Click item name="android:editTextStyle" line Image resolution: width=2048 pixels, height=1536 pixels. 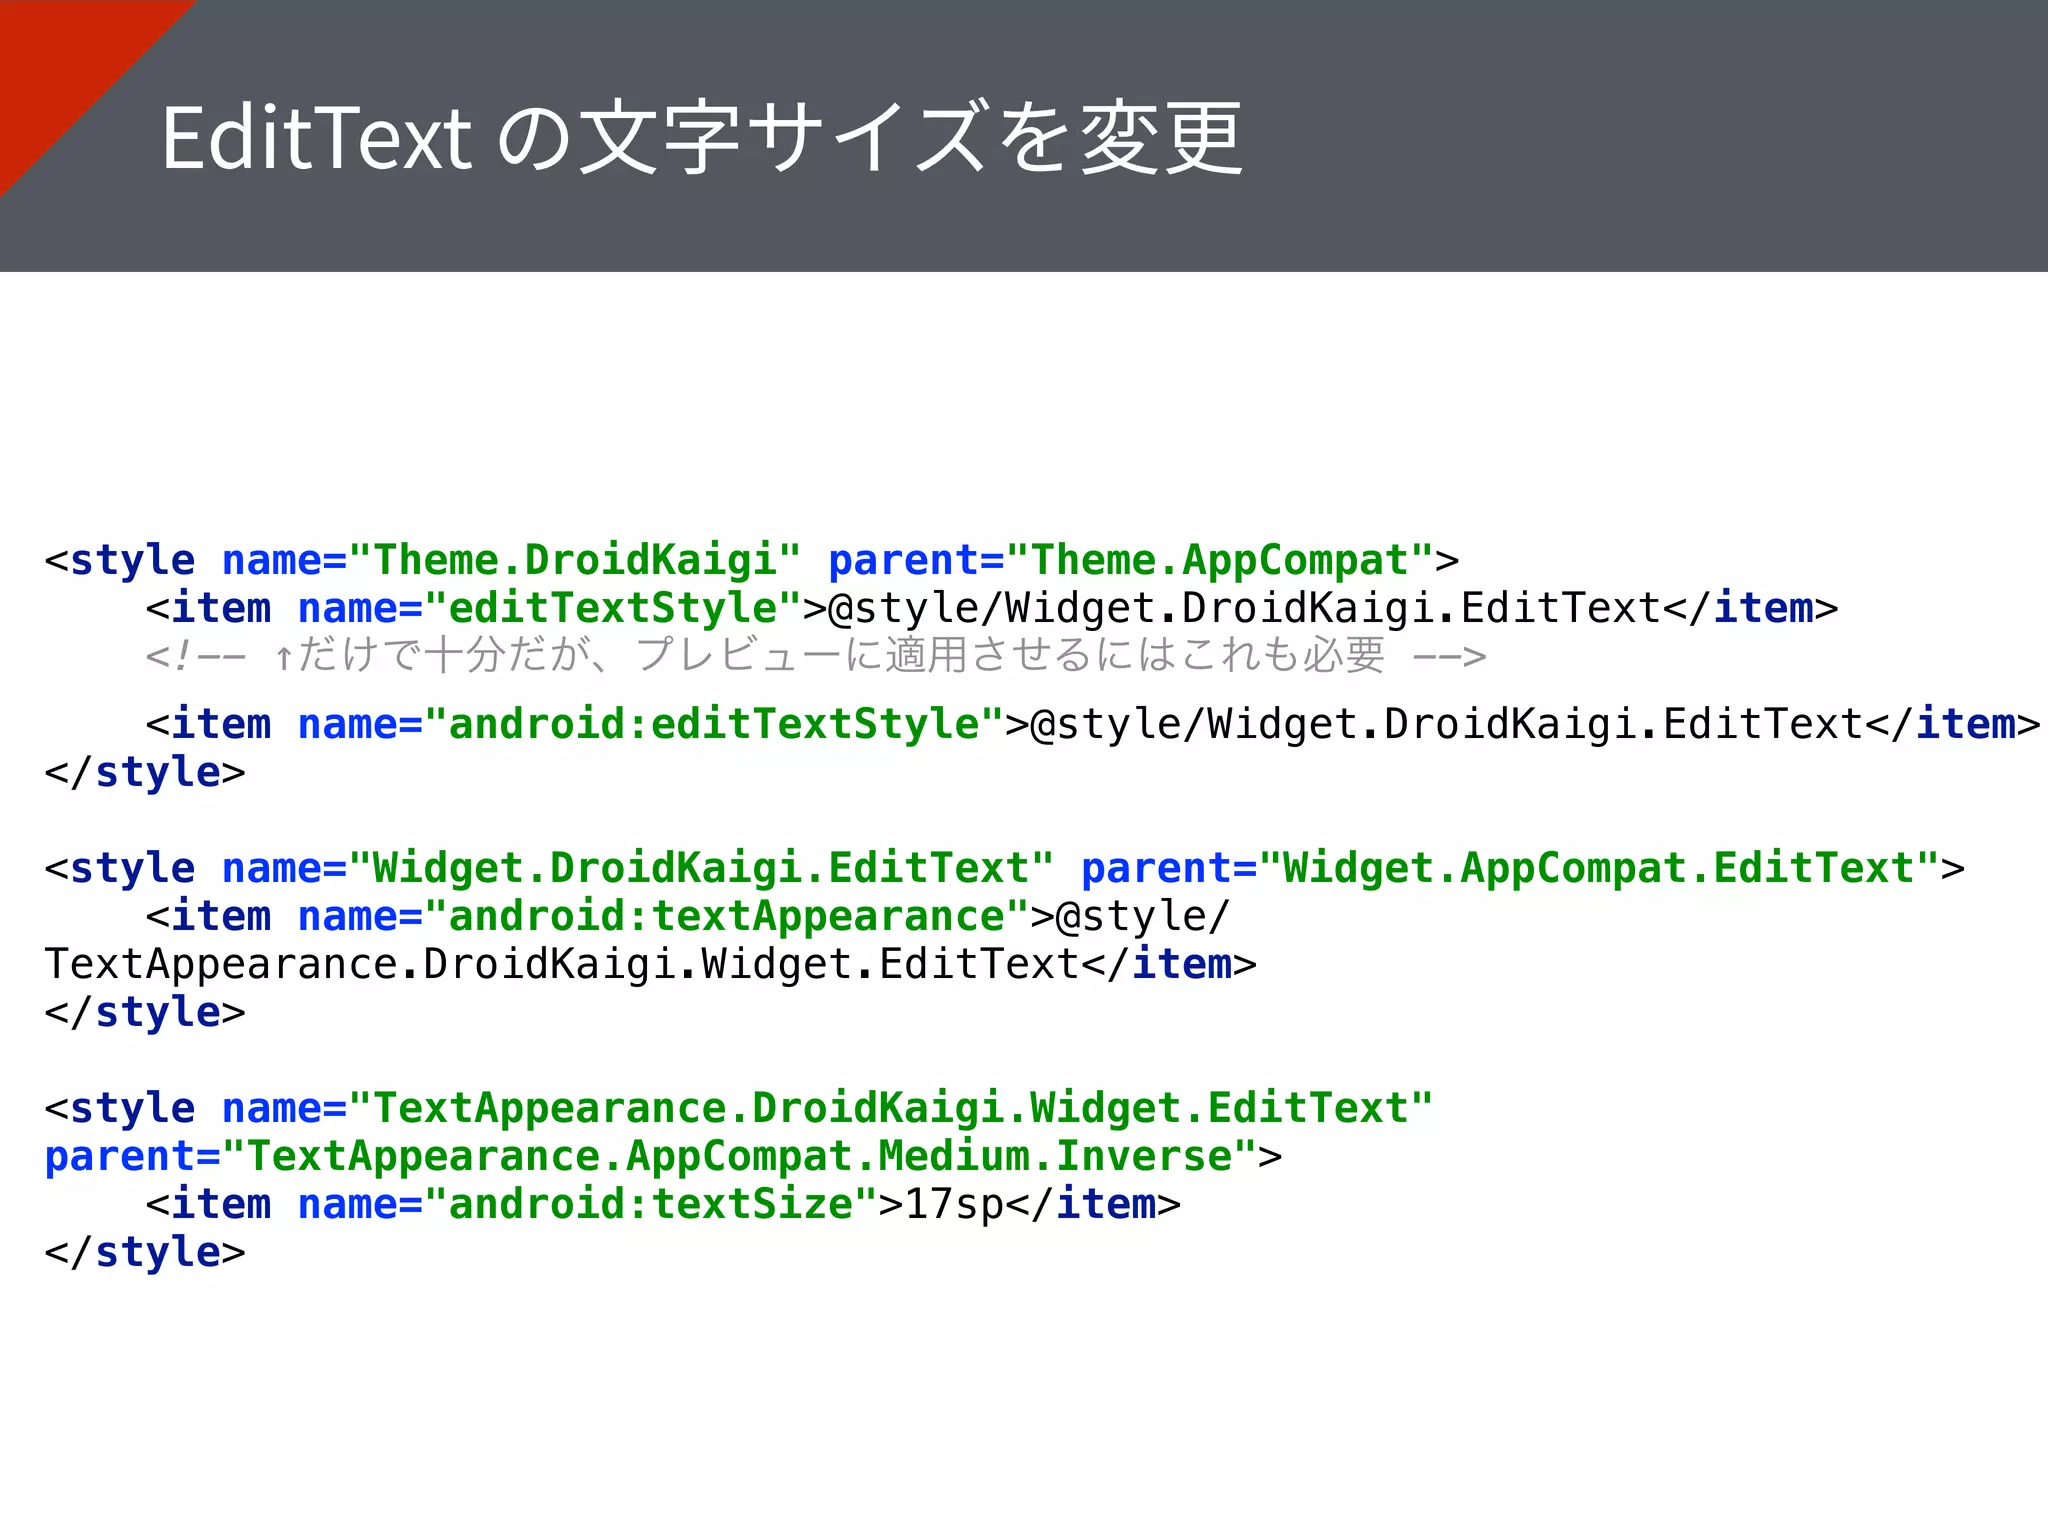[x=1093, y=724]
